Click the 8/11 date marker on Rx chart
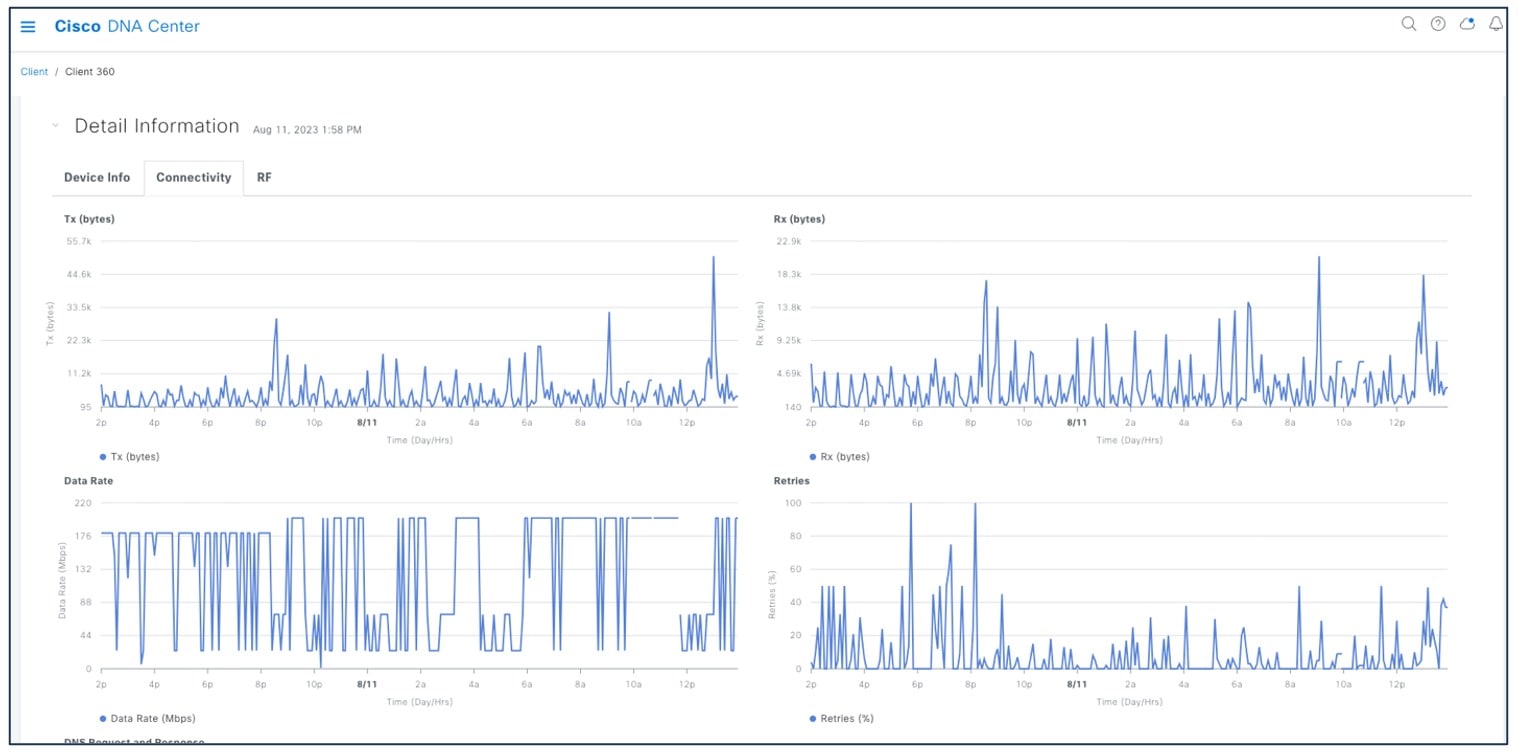The image size is (1518, 754). click(1077, 422)
